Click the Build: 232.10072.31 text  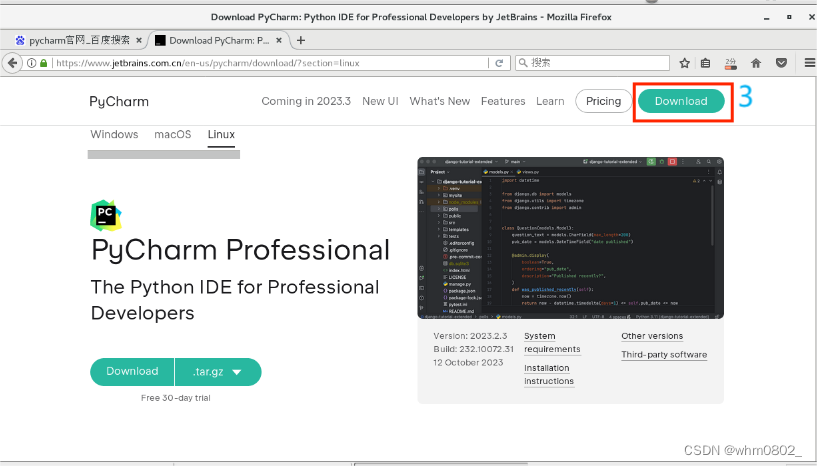coord(473,349)
